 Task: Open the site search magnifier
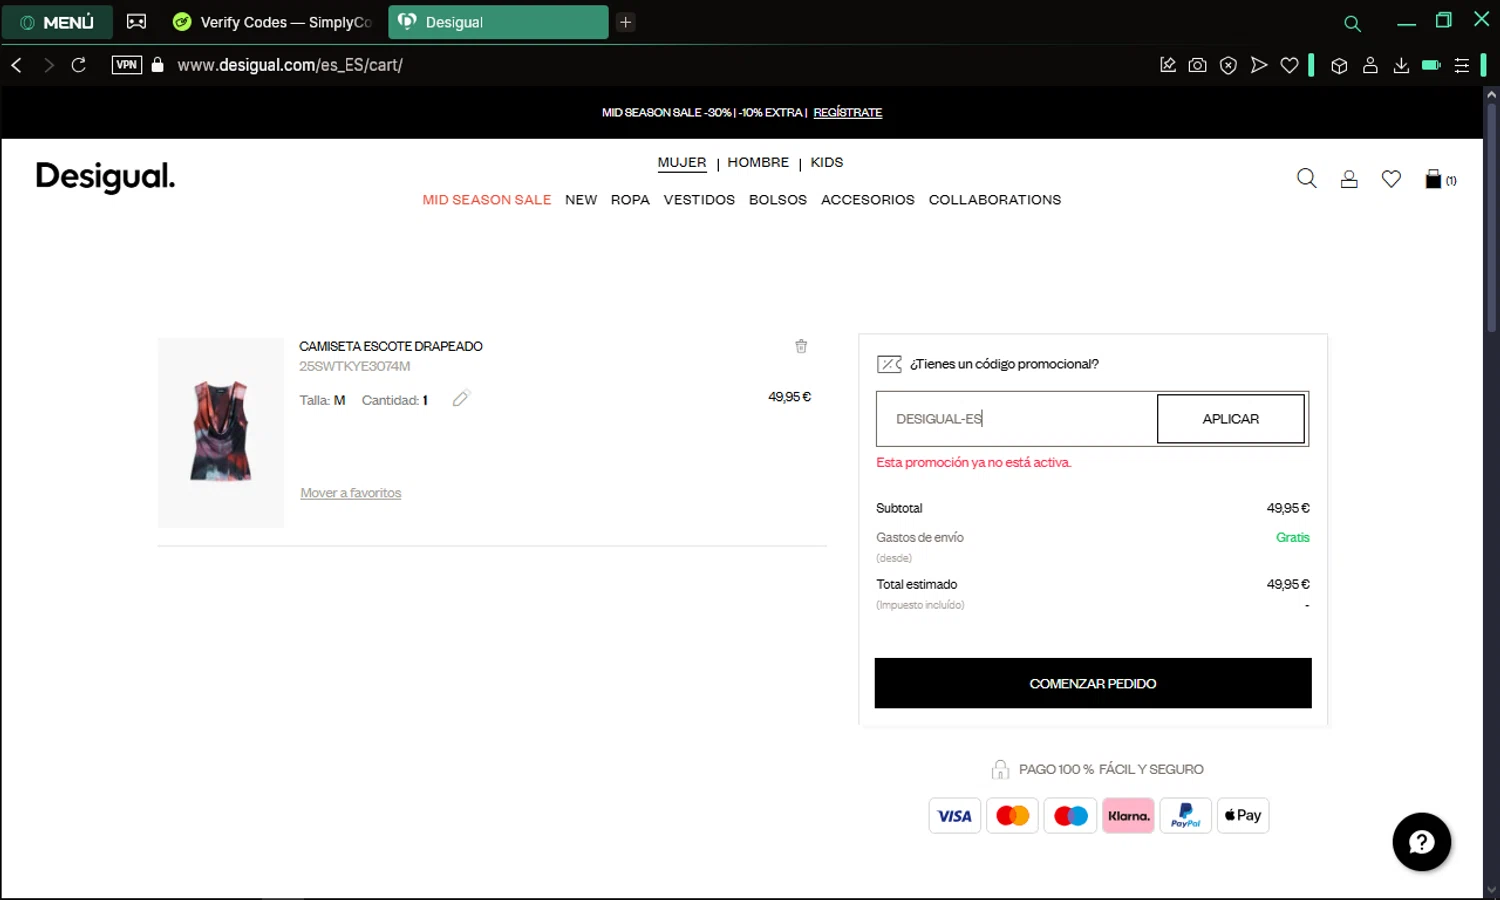(x=1306, y=179)
